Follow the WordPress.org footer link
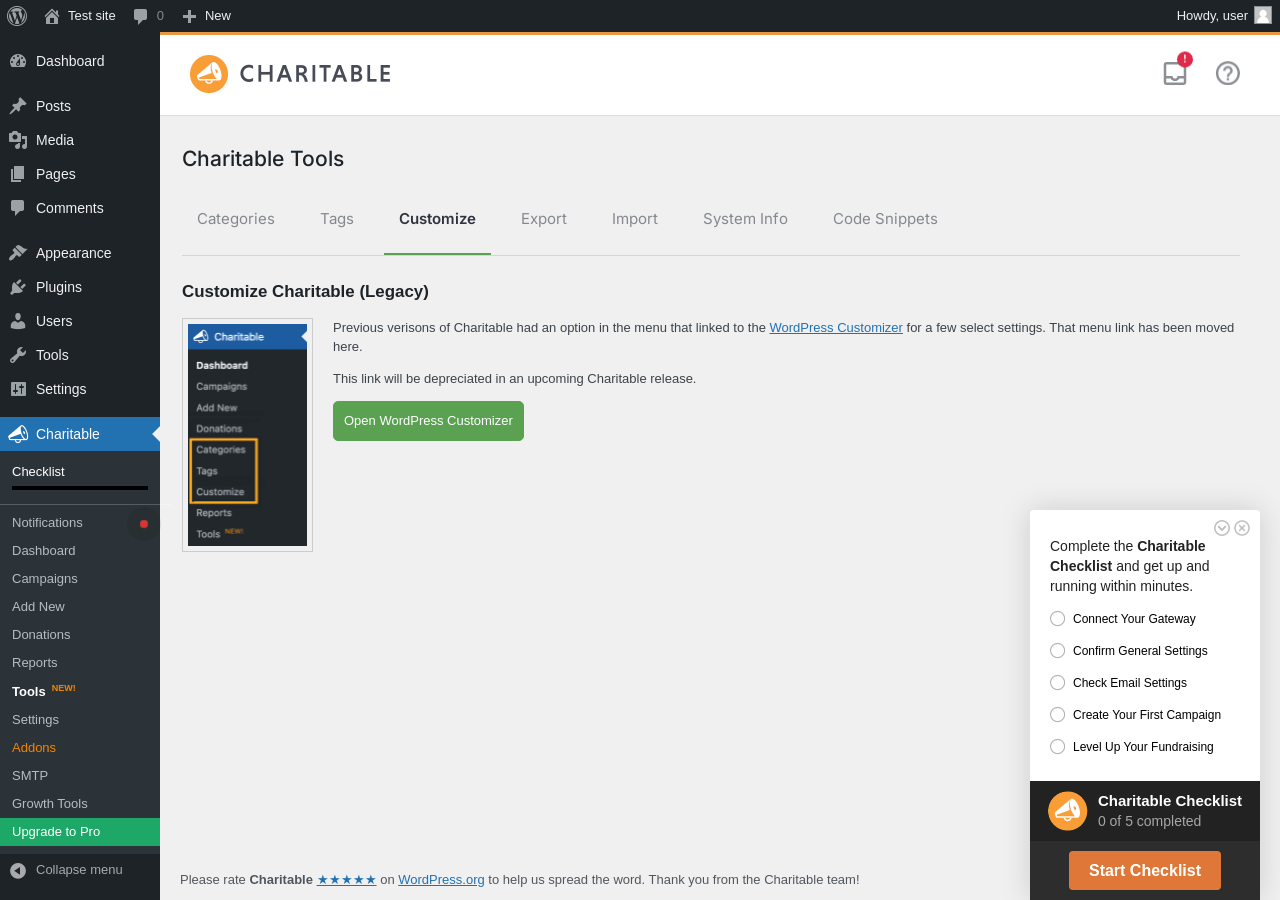The height and width of the screenshot is (900, 1280). coord(441,880)
